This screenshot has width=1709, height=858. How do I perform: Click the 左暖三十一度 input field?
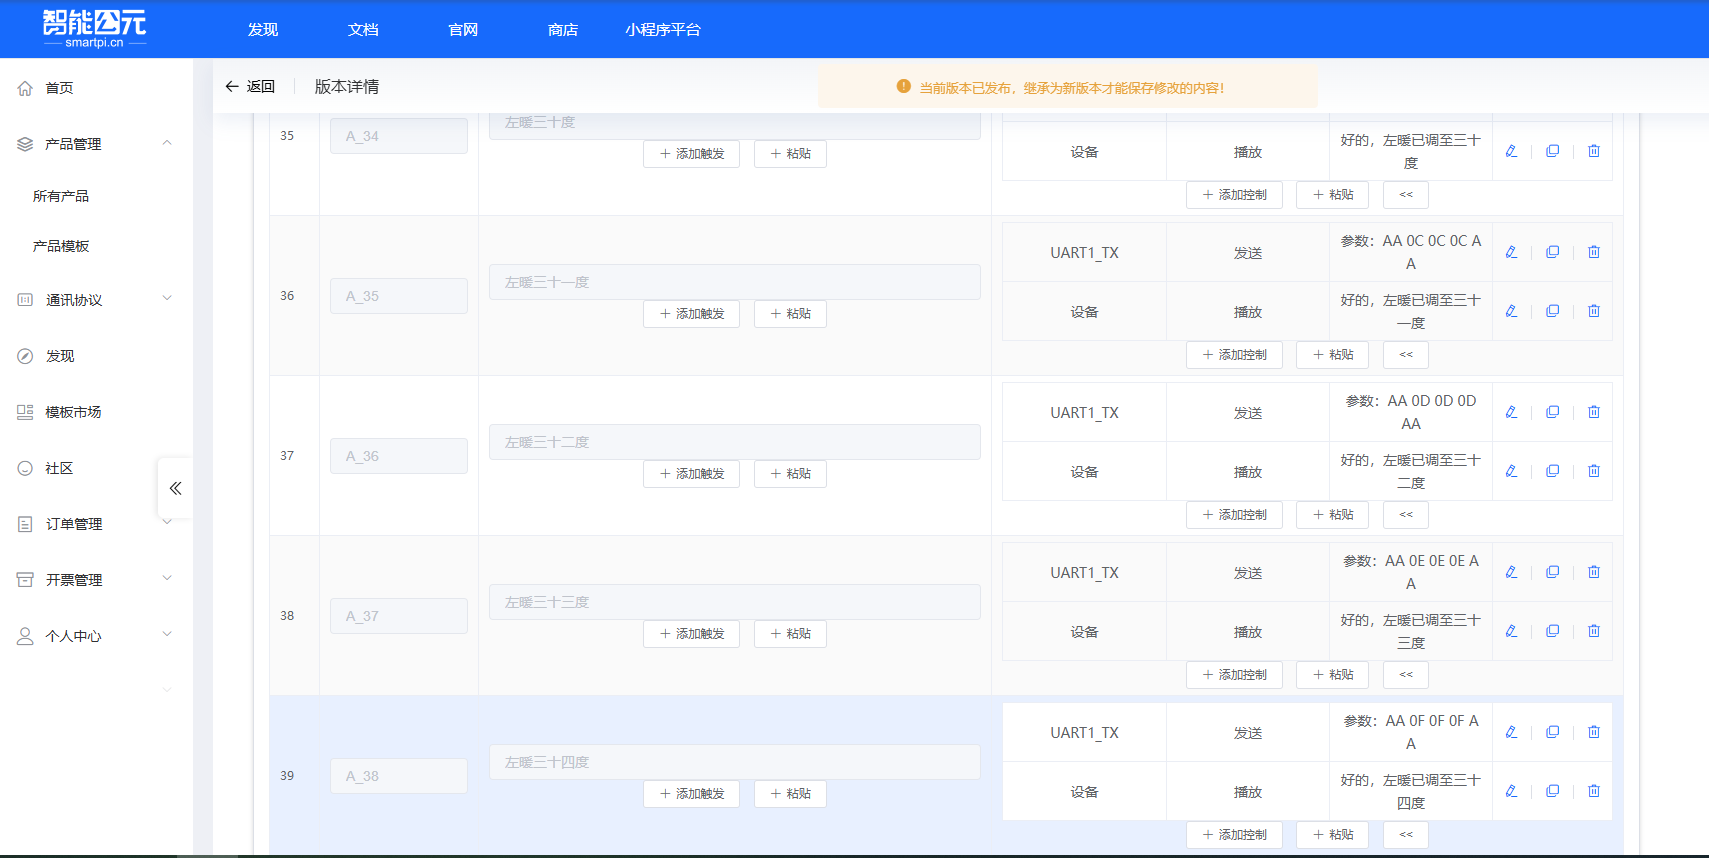coord(734,282)
